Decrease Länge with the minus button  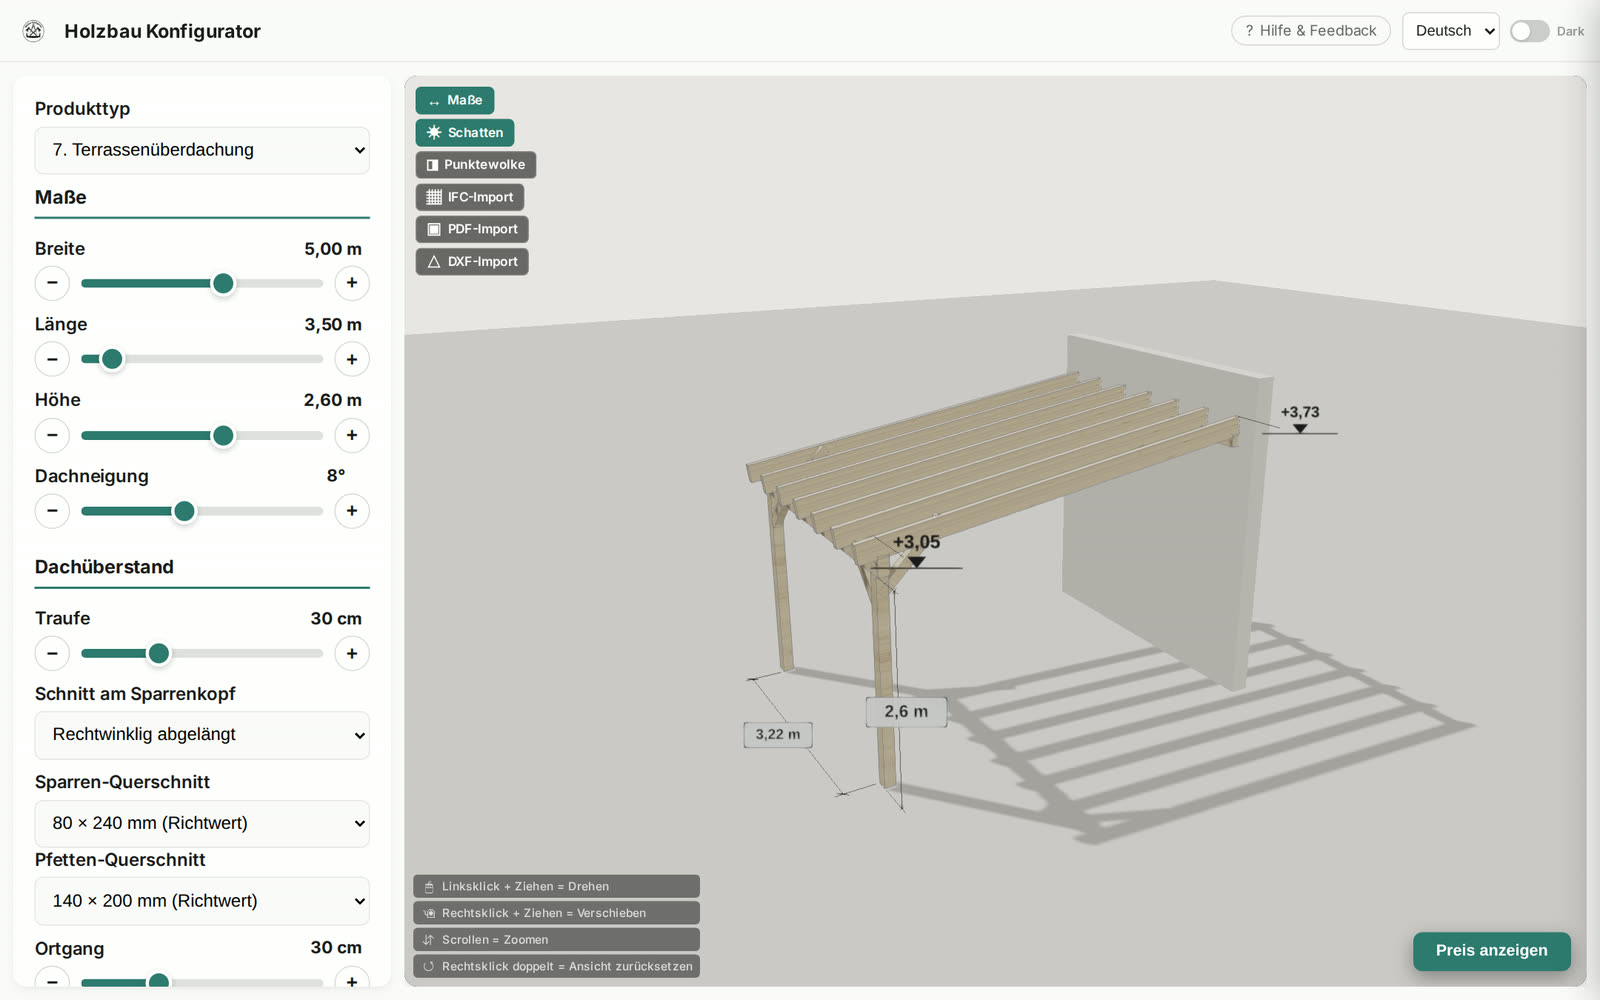pyautogui.click(x=52, y=359)
